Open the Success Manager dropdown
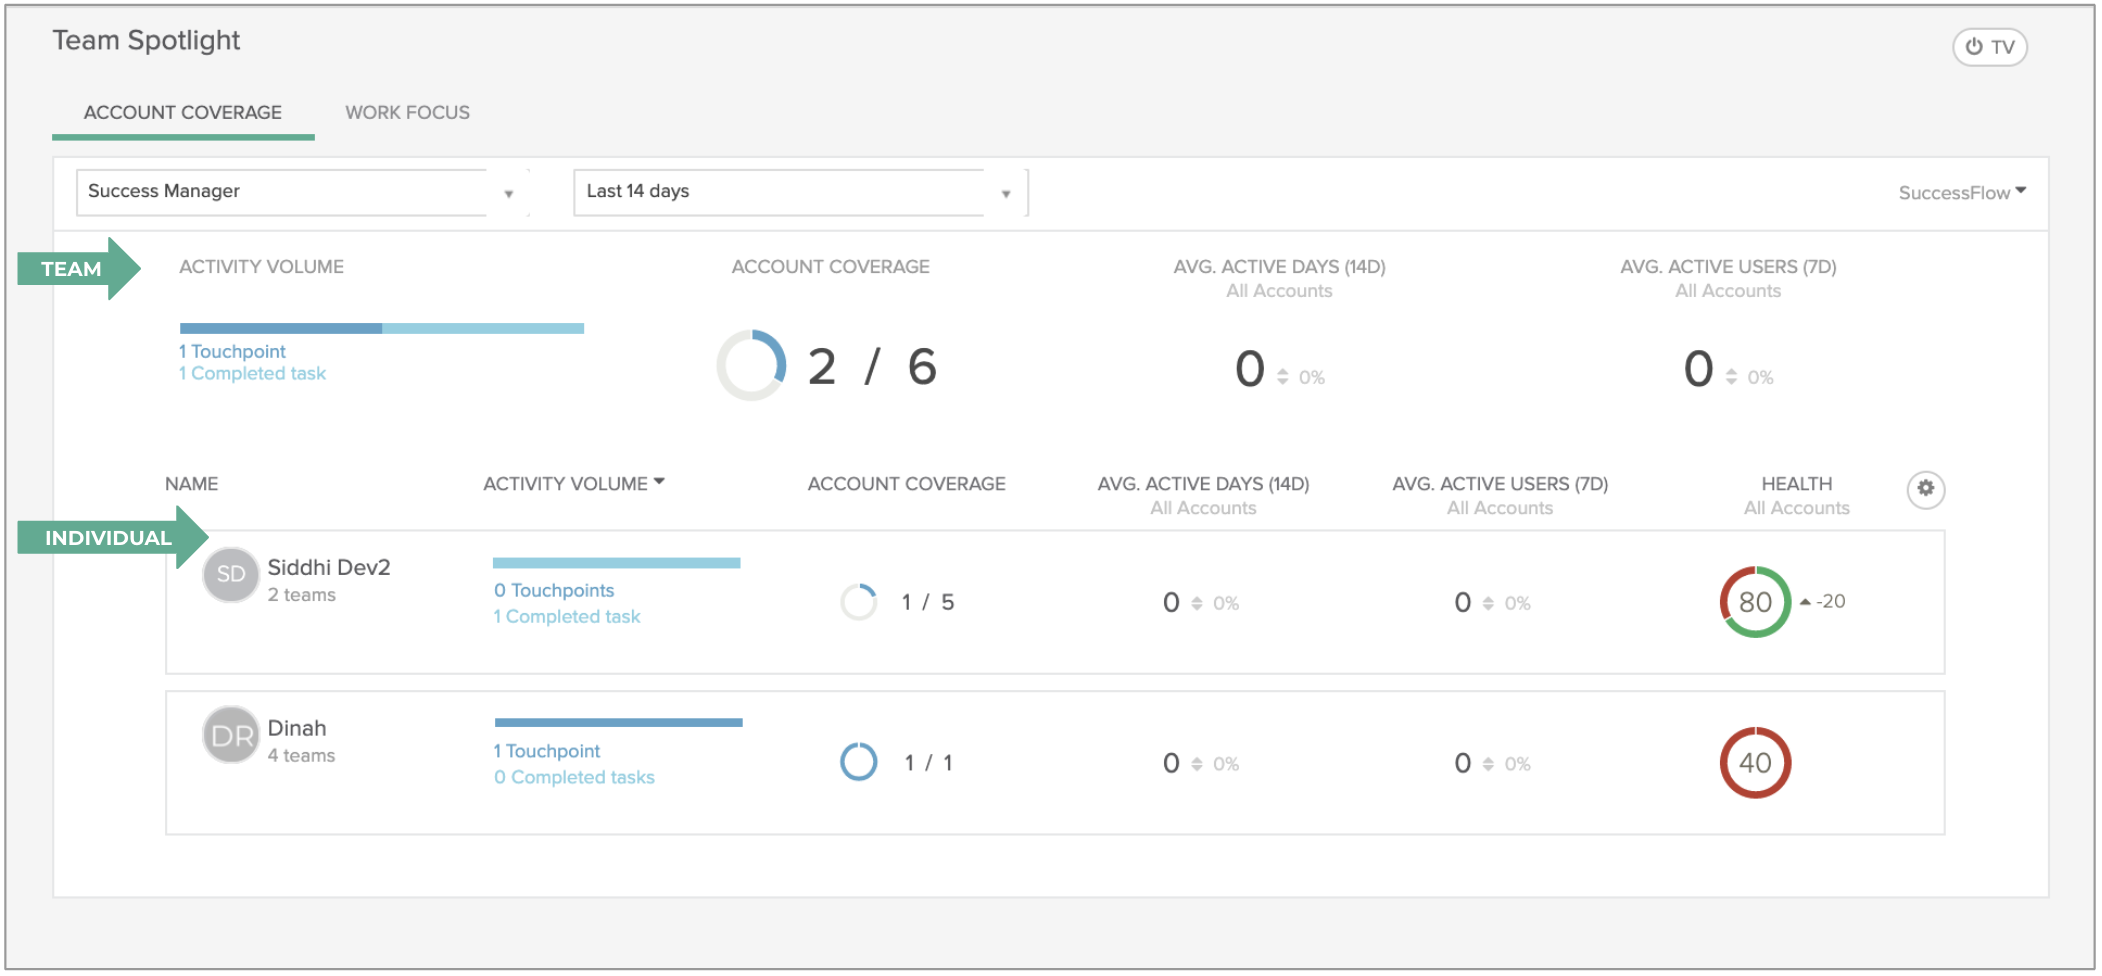Screen dimensions: 2102x976 tap(300, 192)
